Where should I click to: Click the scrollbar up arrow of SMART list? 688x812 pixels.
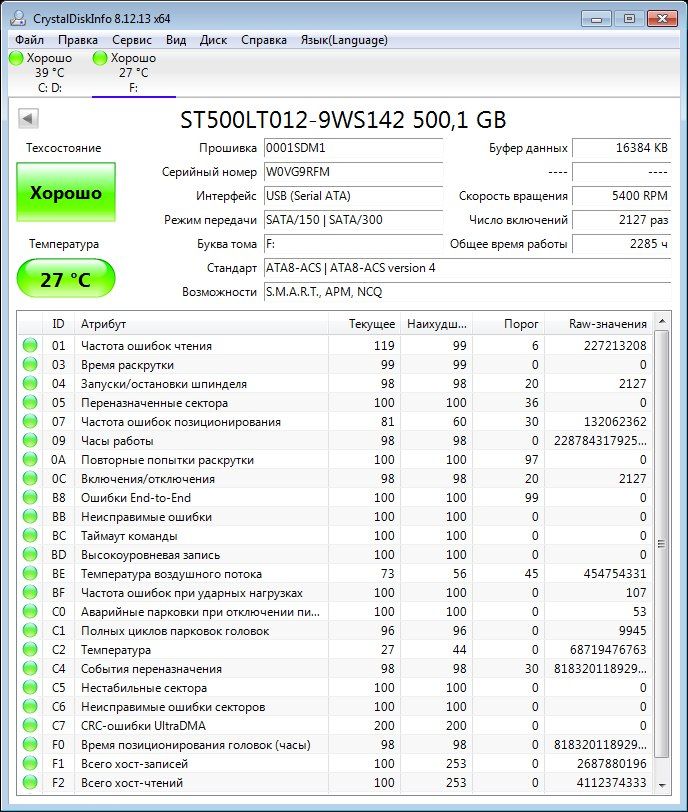662,322
